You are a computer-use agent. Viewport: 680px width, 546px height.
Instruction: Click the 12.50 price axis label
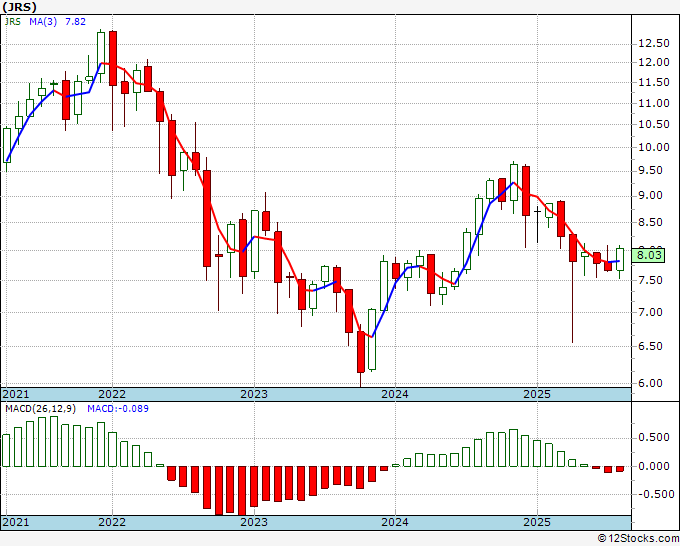point(654,43)
